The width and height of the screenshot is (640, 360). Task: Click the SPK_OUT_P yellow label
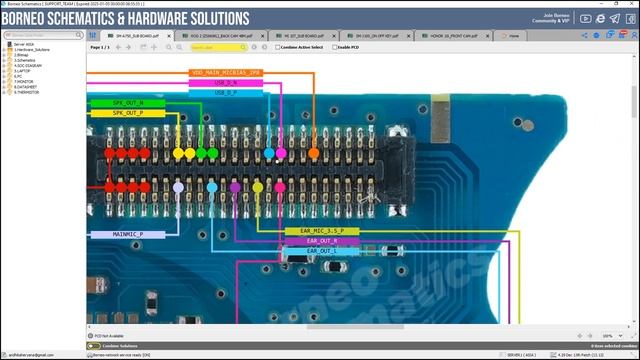[128, 113]
